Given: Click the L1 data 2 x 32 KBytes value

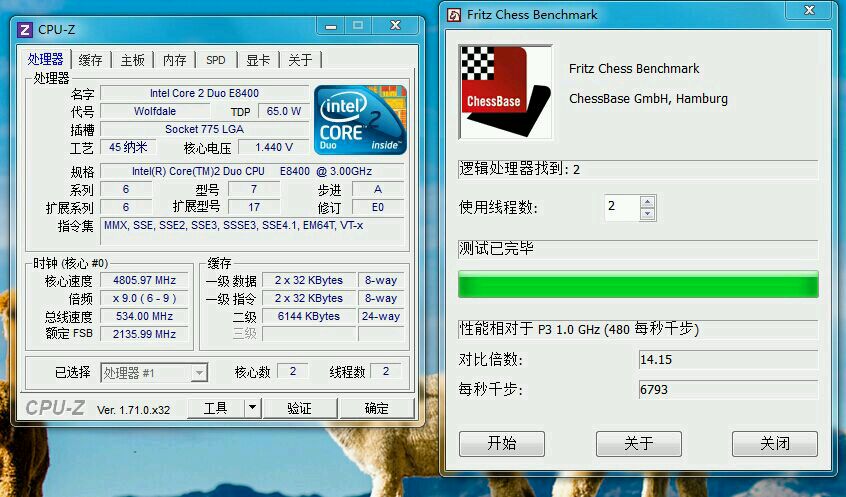Looking at the screenshot, I should [x=309, y=280].
